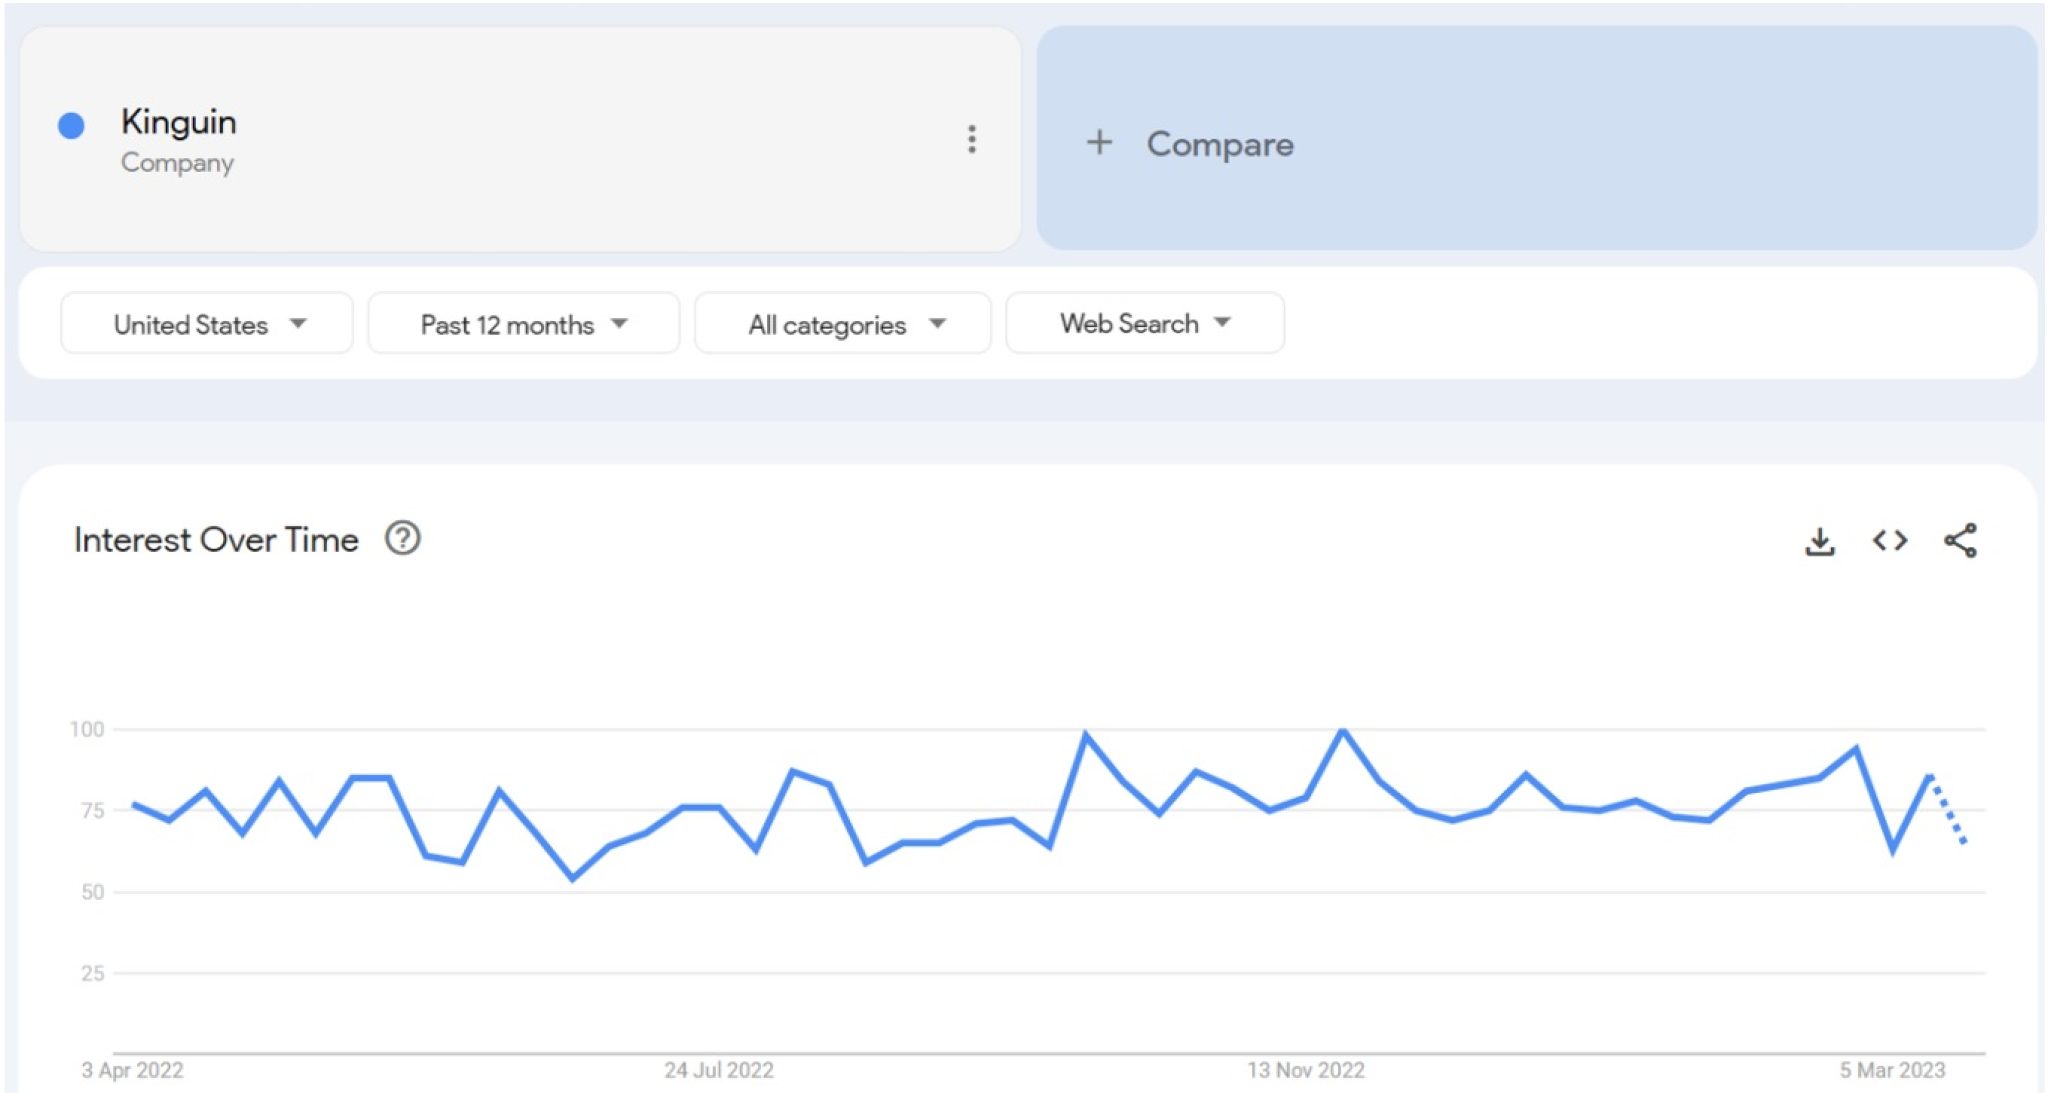Open the Past 12 months dropdown
Viewport: 2048px width, 1093px height.
(x=524, y=323)
